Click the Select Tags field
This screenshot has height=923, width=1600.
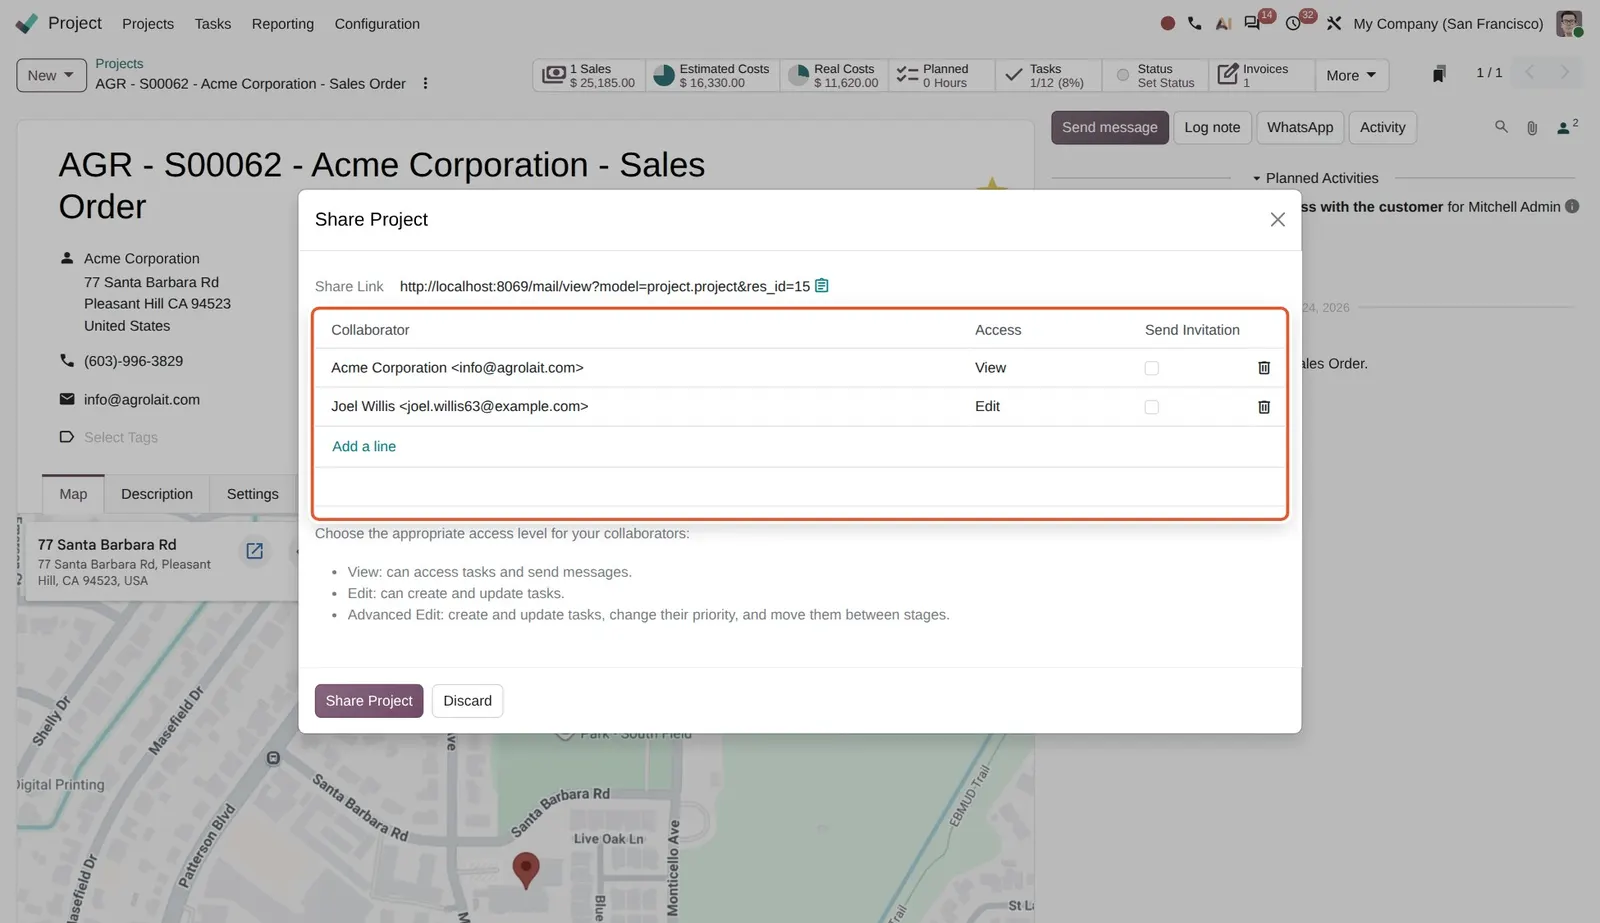(x=121, y=437)
